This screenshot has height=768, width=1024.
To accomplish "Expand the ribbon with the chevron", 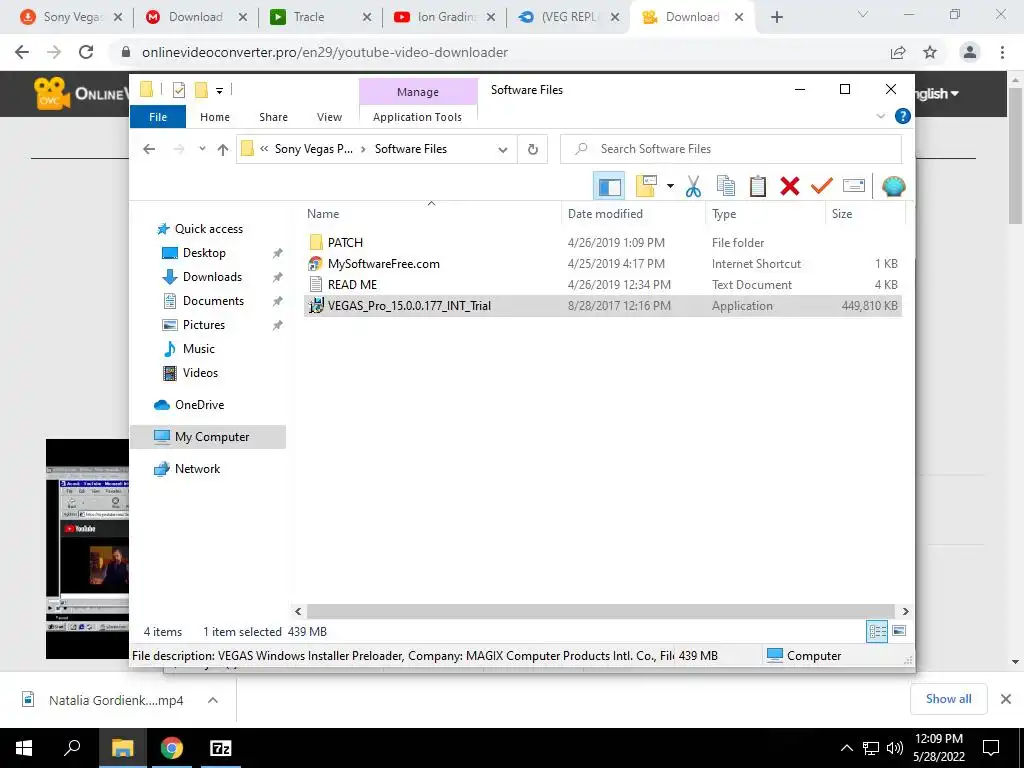I will pos(881,116).
